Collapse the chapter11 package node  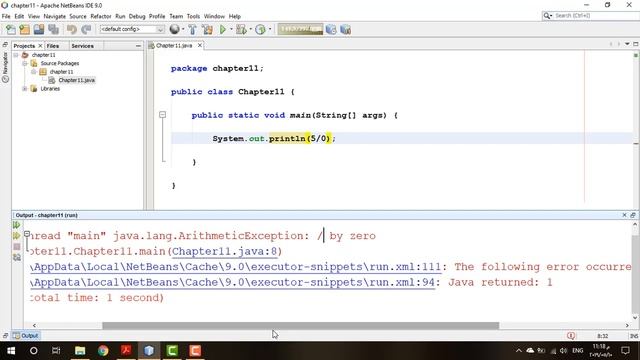coord(34,72)
